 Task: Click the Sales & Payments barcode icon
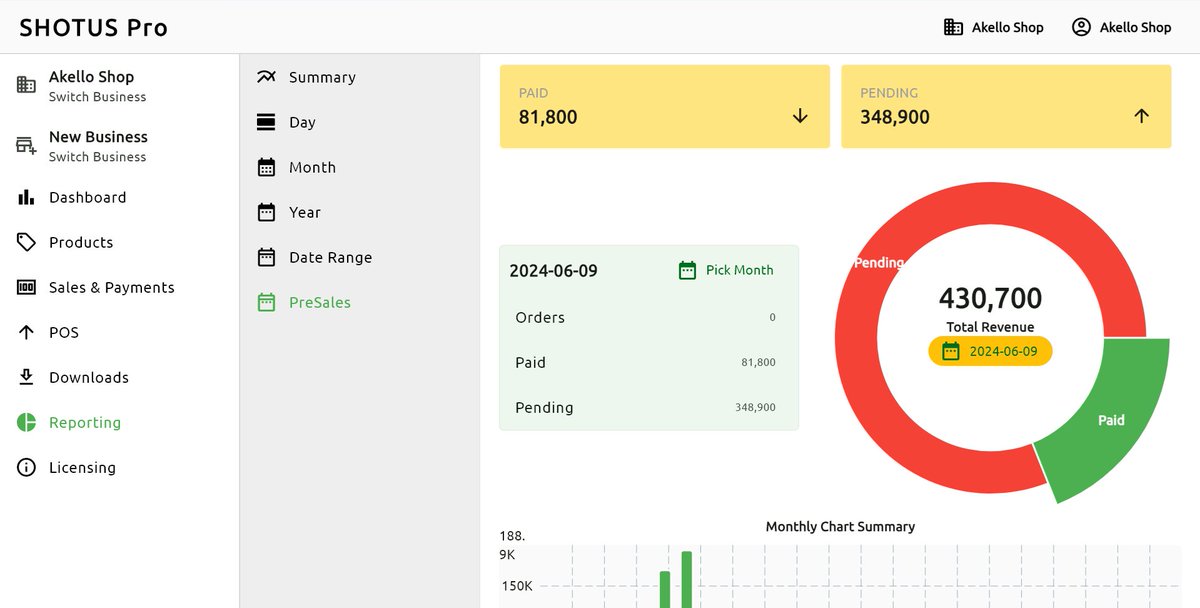[26, 287]
